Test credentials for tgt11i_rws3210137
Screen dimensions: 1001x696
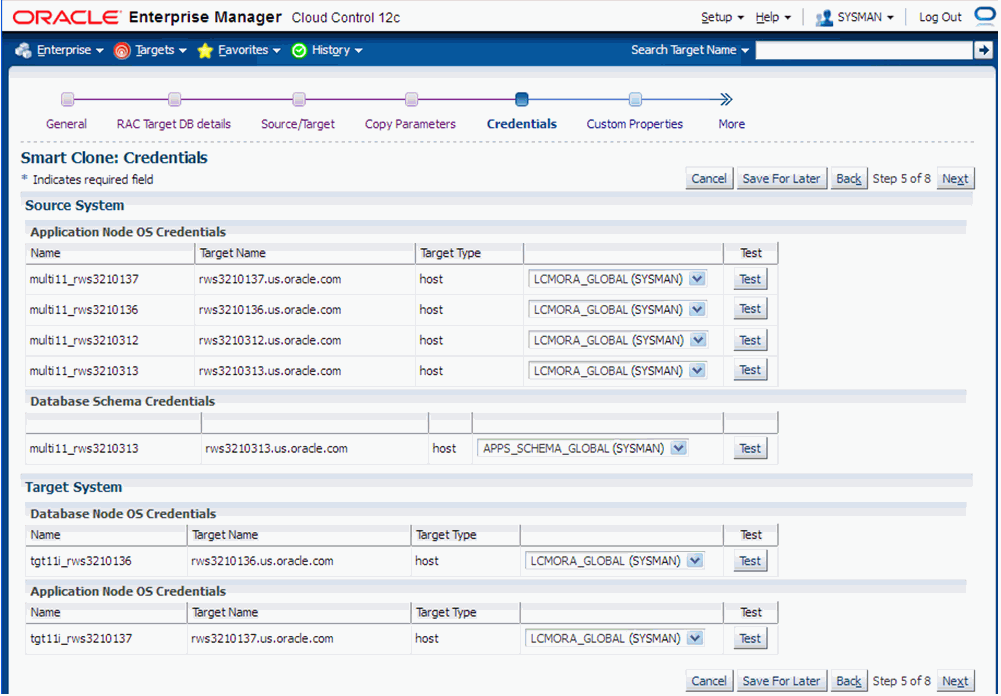tap(750, 639)
